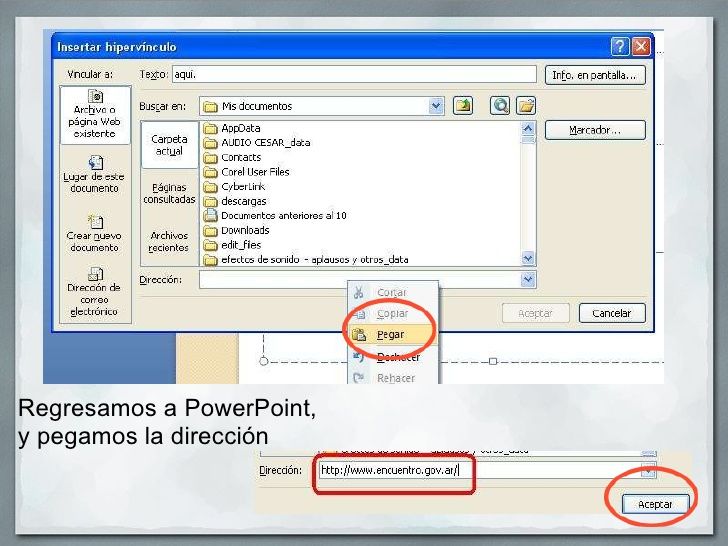Open the browse the Web icon

click(500, 106)
